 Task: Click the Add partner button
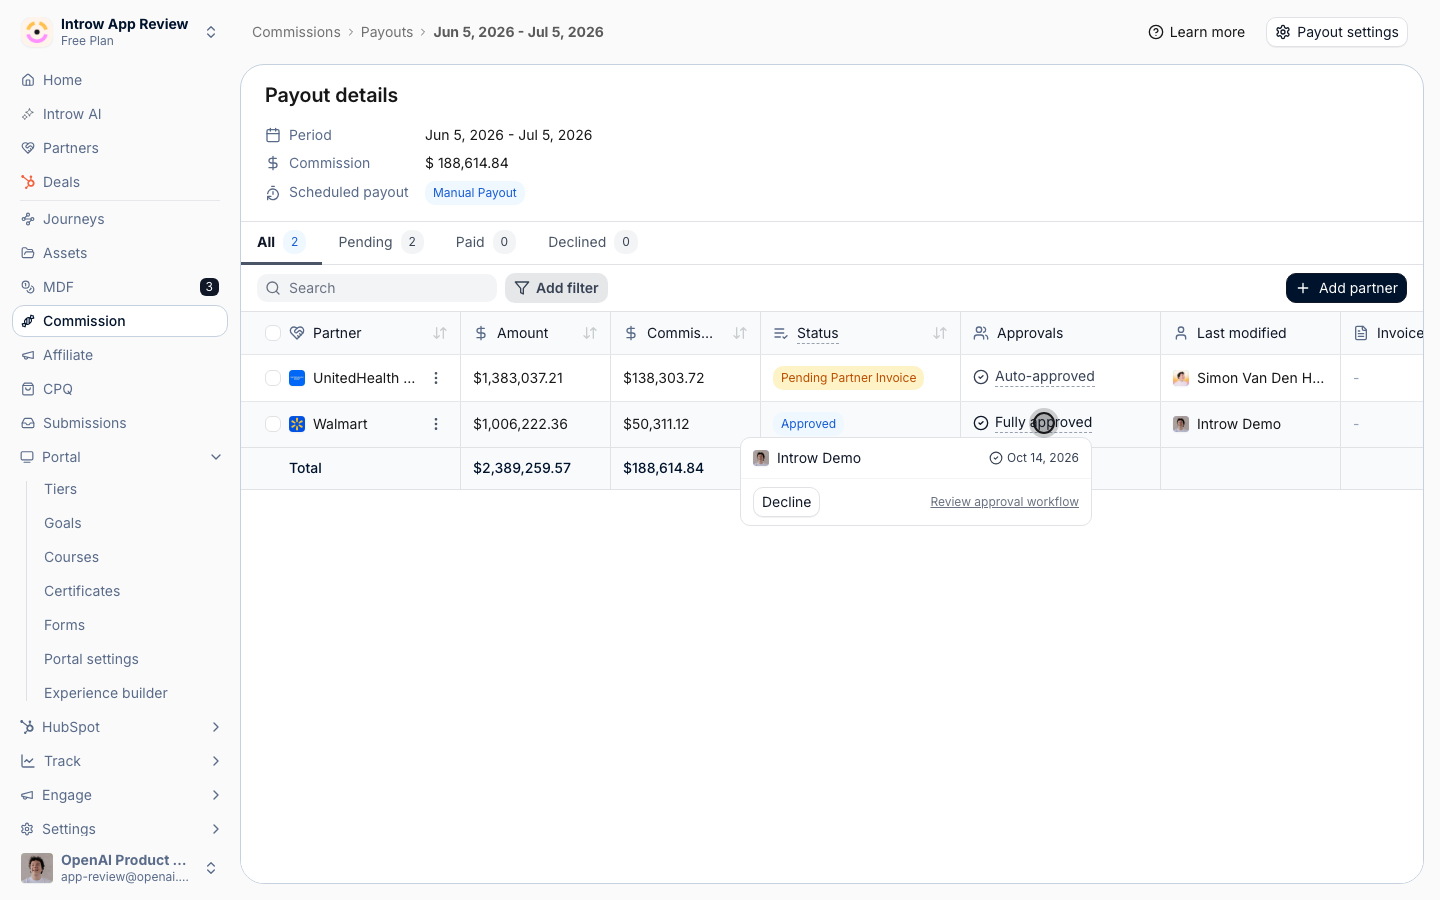tap(1346, 288)
